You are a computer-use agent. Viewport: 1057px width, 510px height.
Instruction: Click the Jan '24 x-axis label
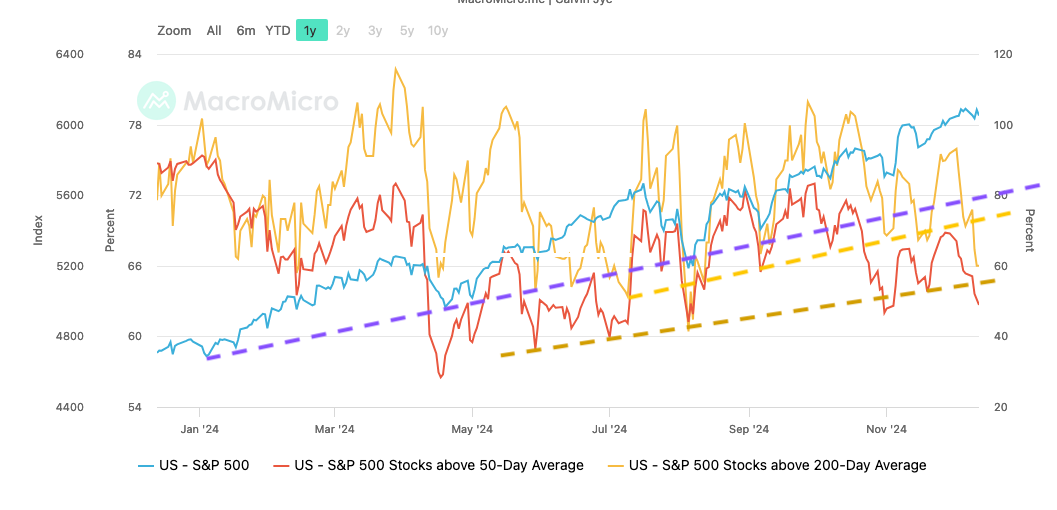pos(199,429)
